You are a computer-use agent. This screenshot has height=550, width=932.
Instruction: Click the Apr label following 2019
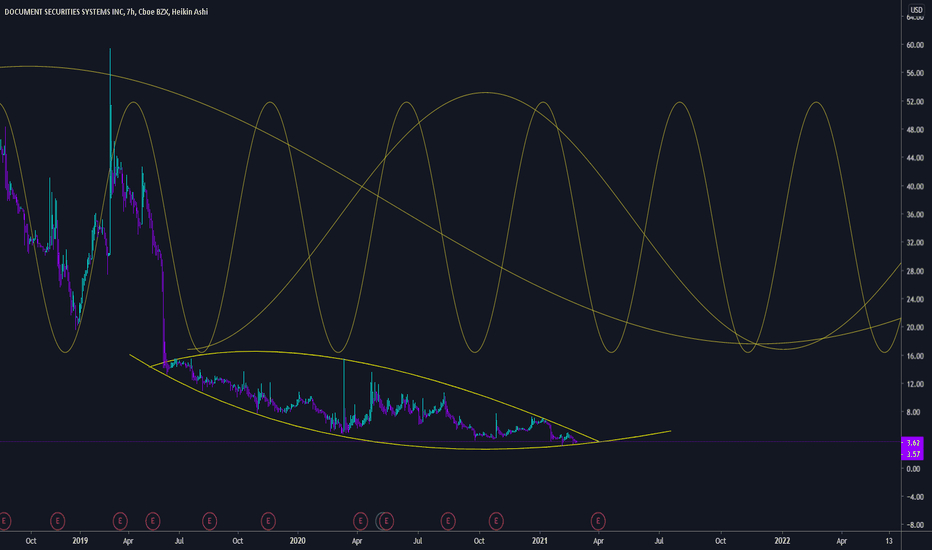click(x=128, y=541)
